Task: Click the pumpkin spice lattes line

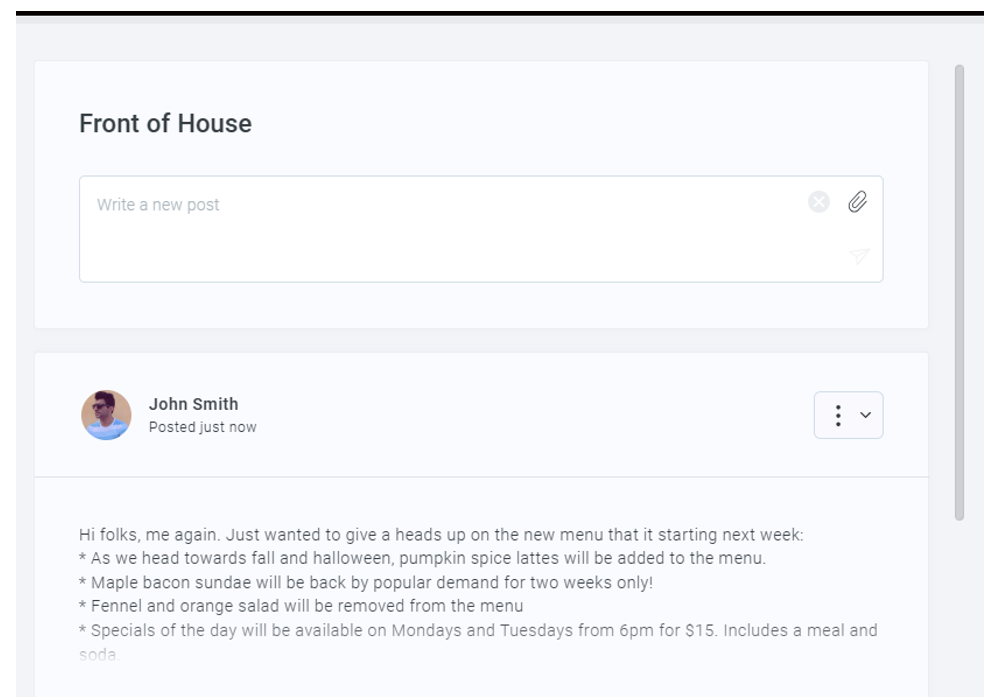Action: (x=422, y=558)
